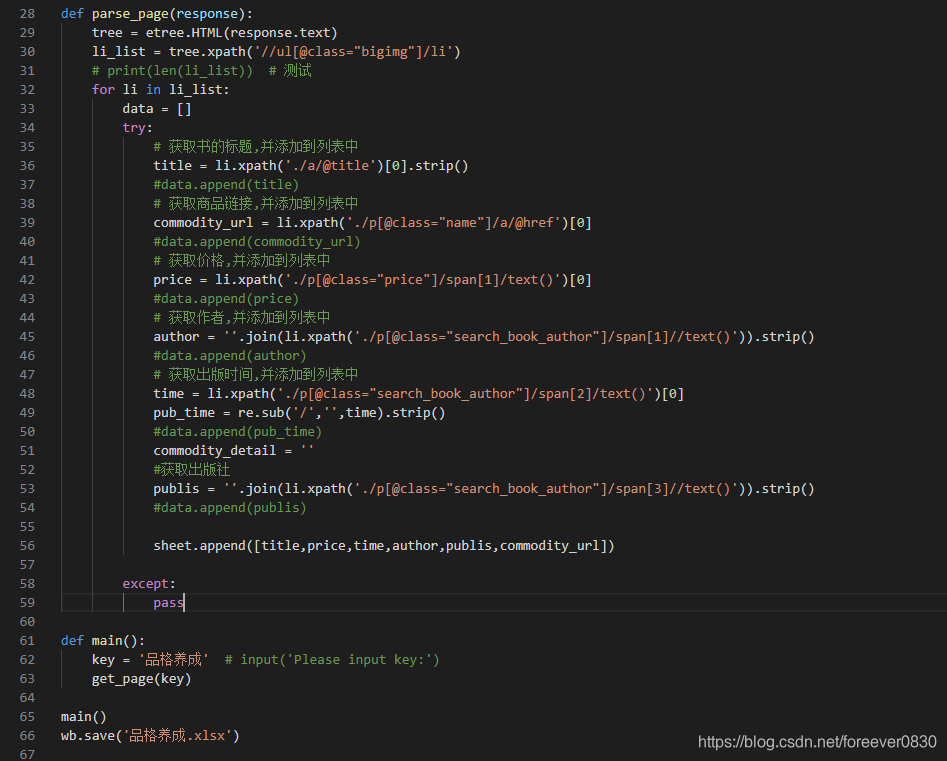Click the 'pass' statement on line 59

click(169, 603)
